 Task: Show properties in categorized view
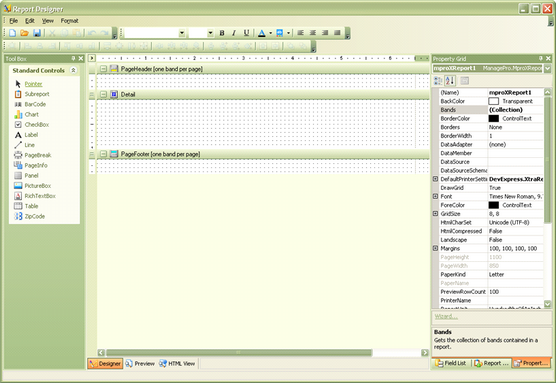[x=438, y=81]
